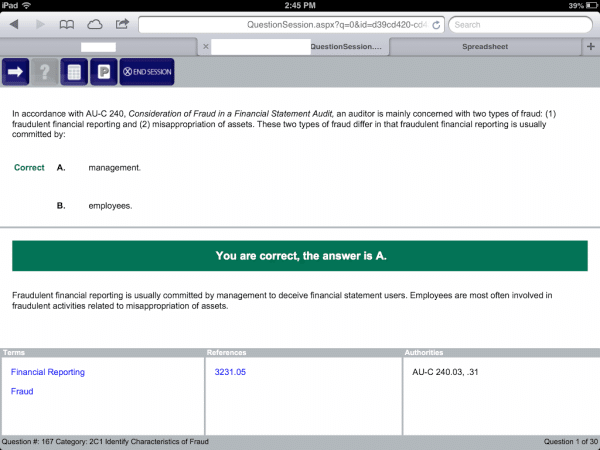The width and height of the screenshot is (600, 450).
Task: Open a new tab with the plus button
Action: 590,46
